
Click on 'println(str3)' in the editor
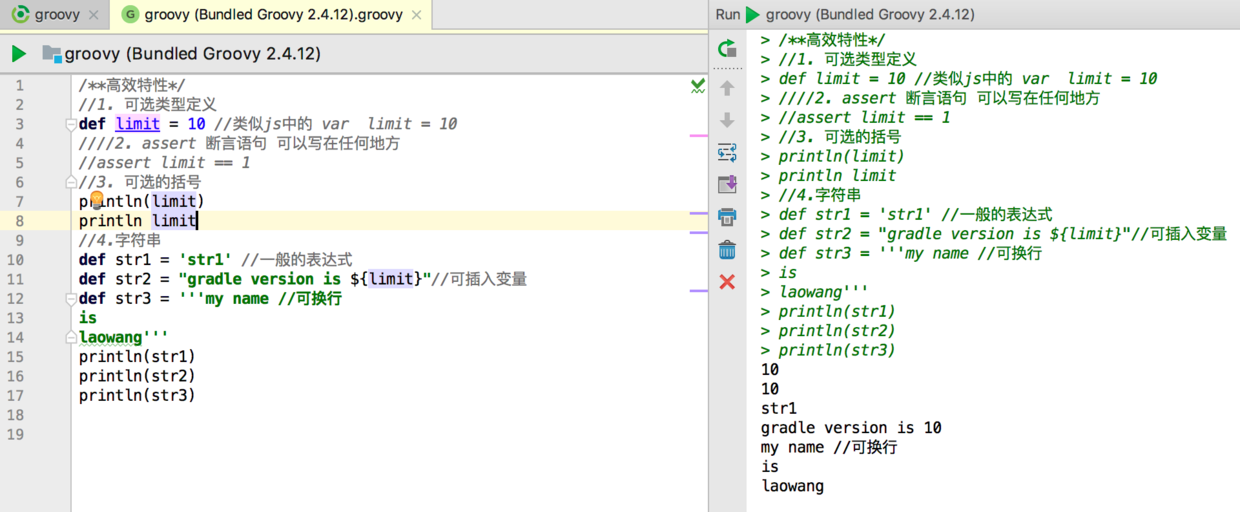coord(137,395)
